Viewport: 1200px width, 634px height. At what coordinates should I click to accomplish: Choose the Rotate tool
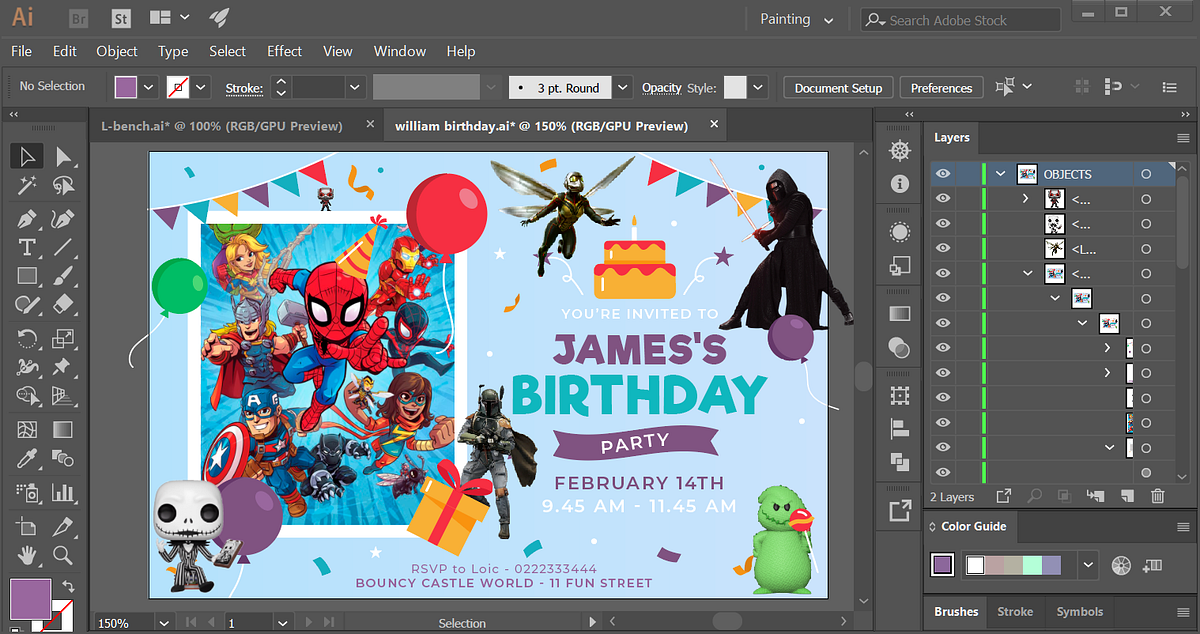point(27,338)
